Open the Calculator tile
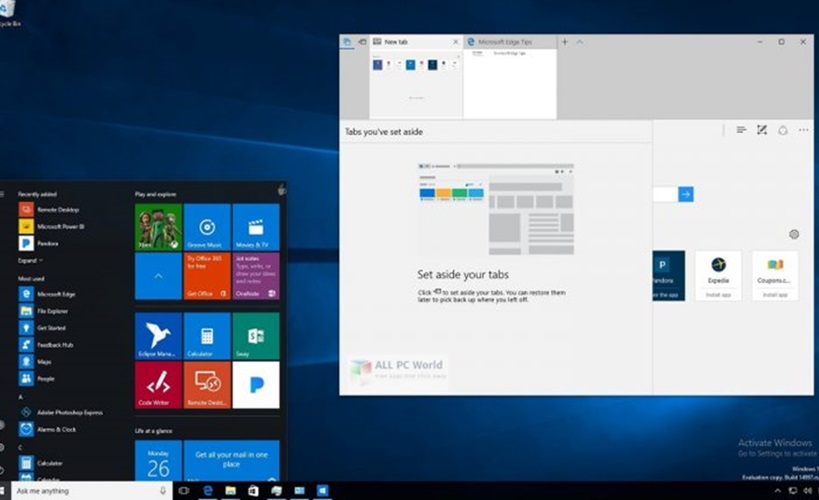The height and width of the screenshot is (500, 819). (207, 336)
